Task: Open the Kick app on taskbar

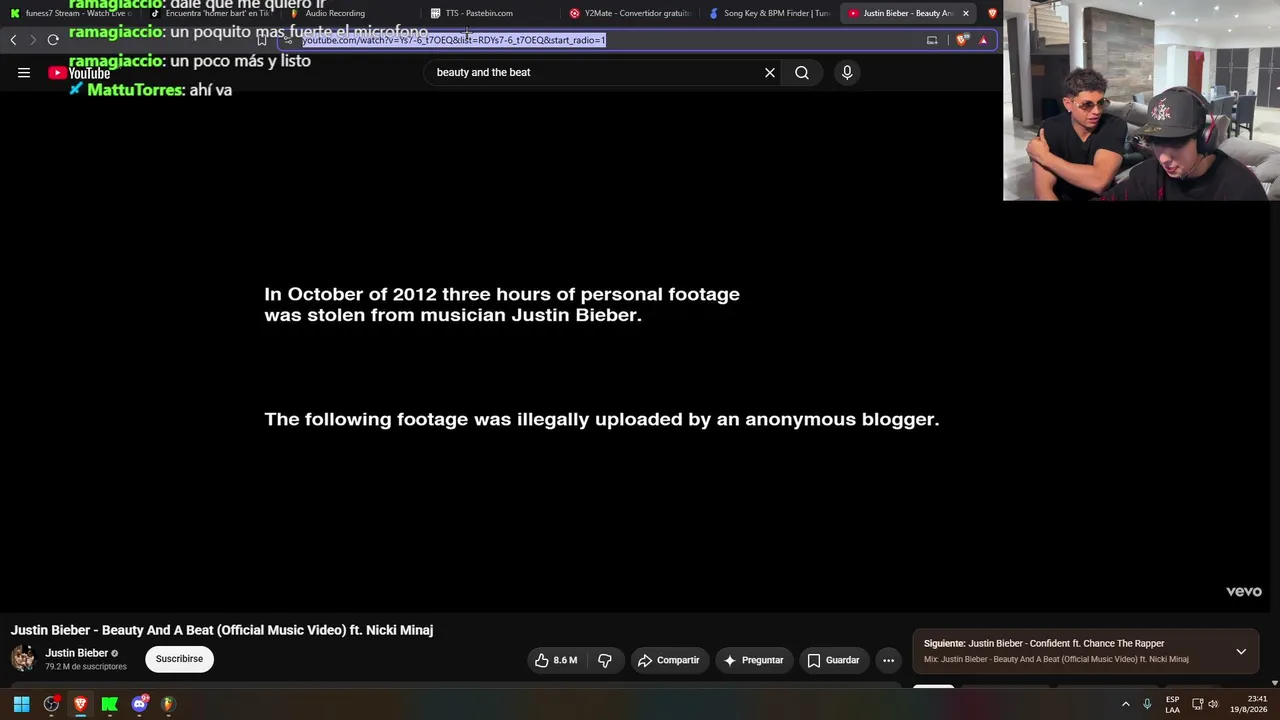Action: (x=110, y=704)
